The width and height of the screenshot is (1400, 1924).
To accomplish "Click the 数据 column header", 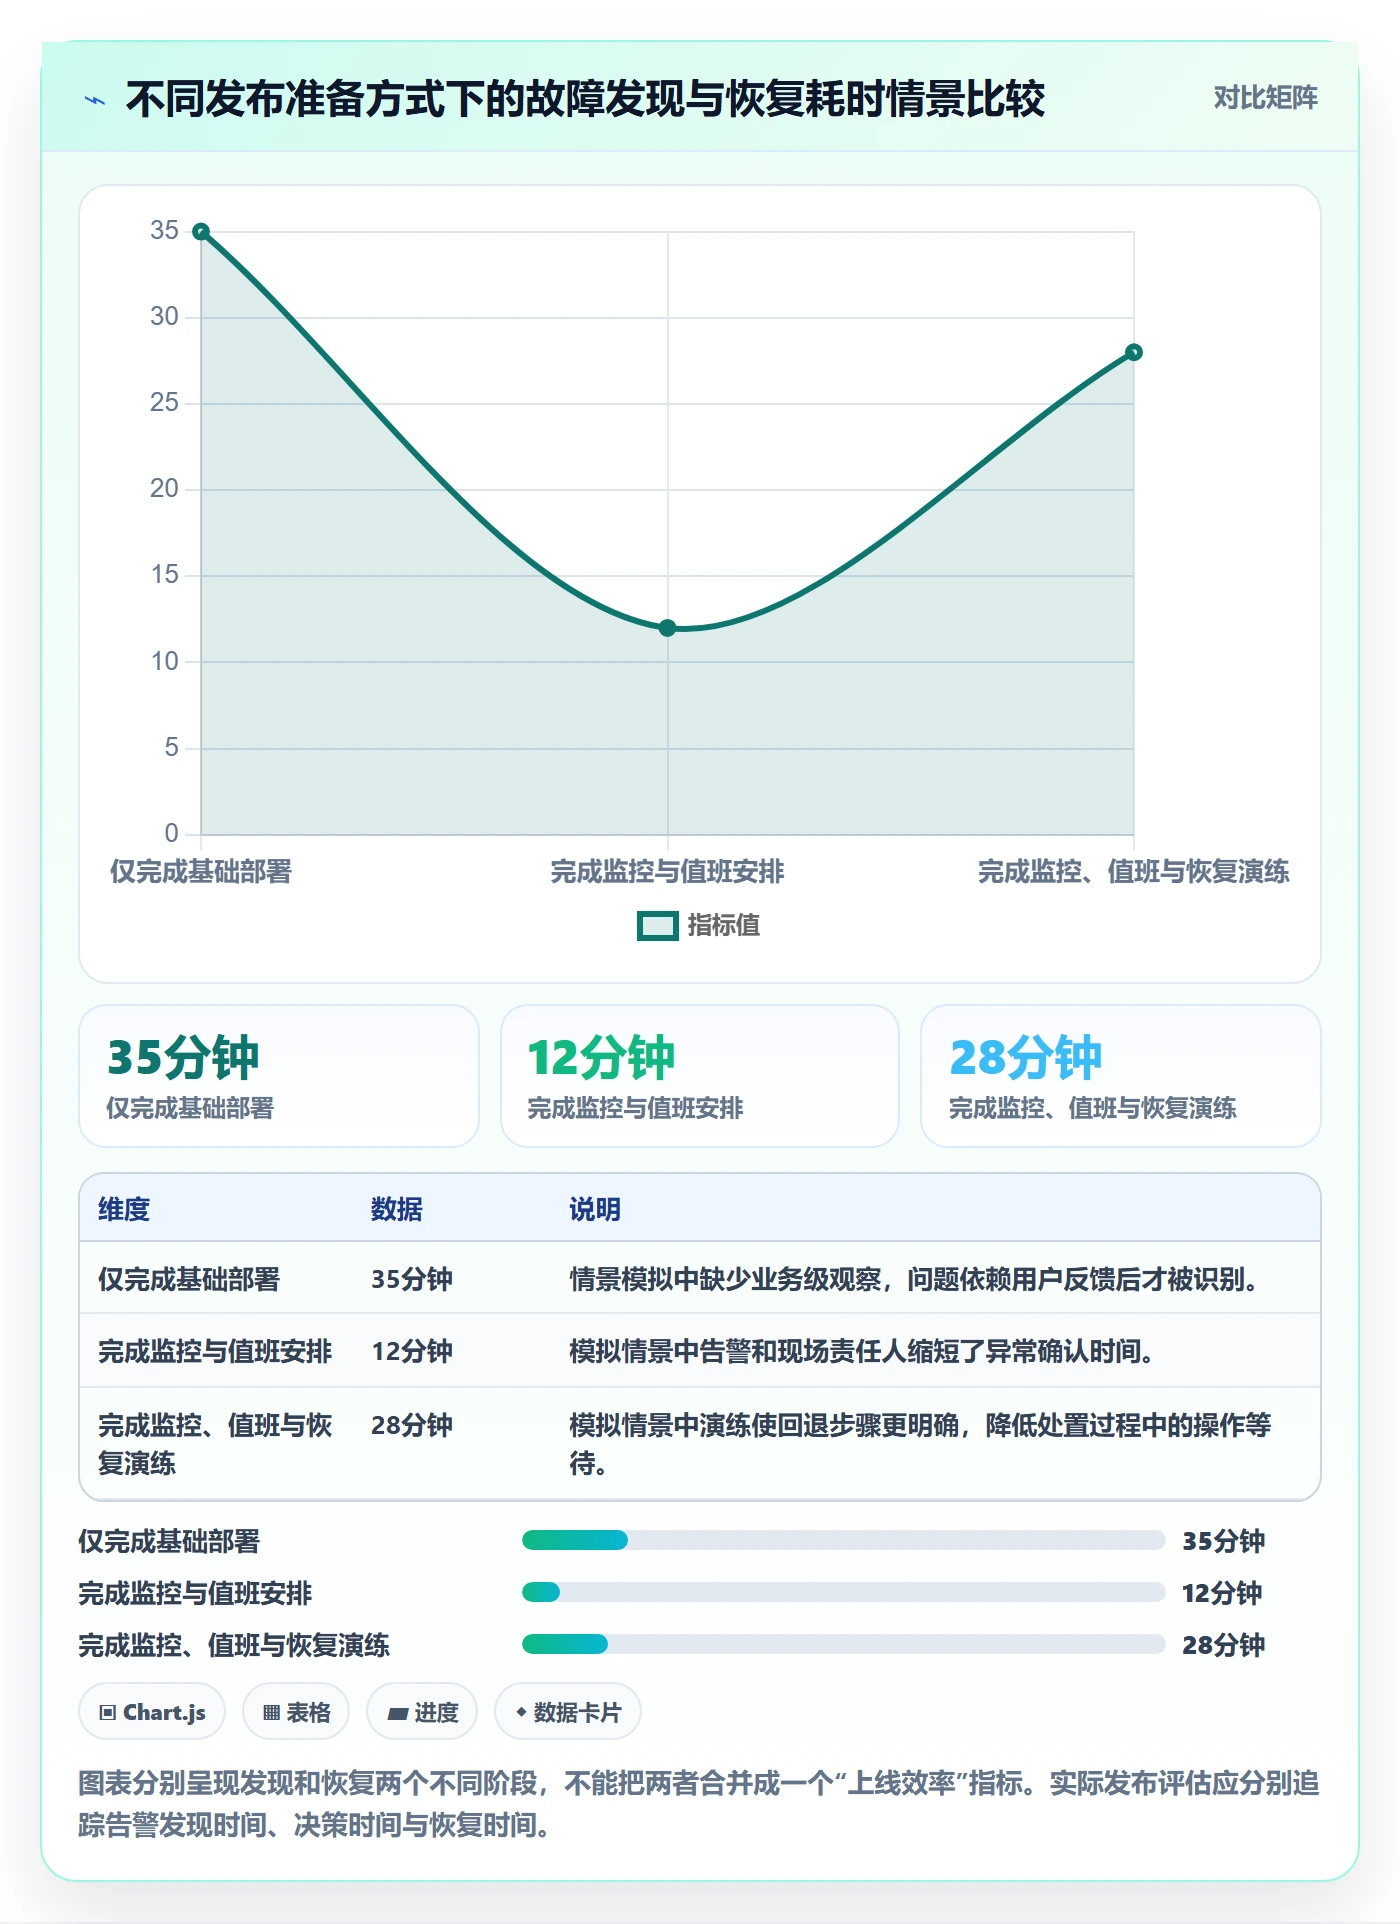I will point(396,1210).
